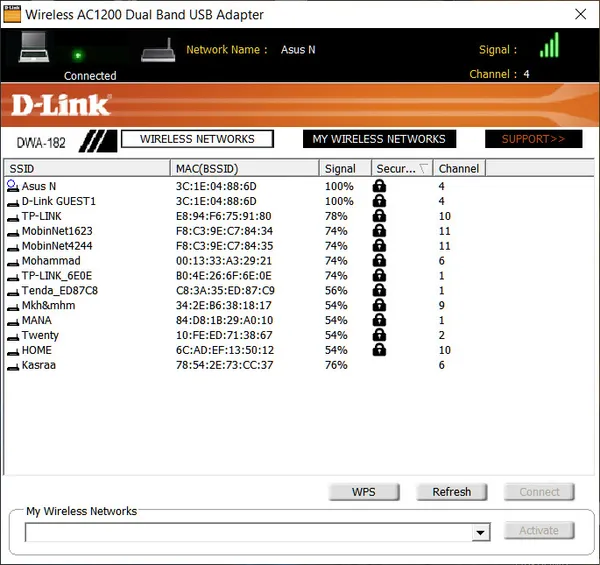Viewport: 600px width, 565px height.
Task: Sort by the Channel column header
Action: pyautogui.click(x=459, y=168)
